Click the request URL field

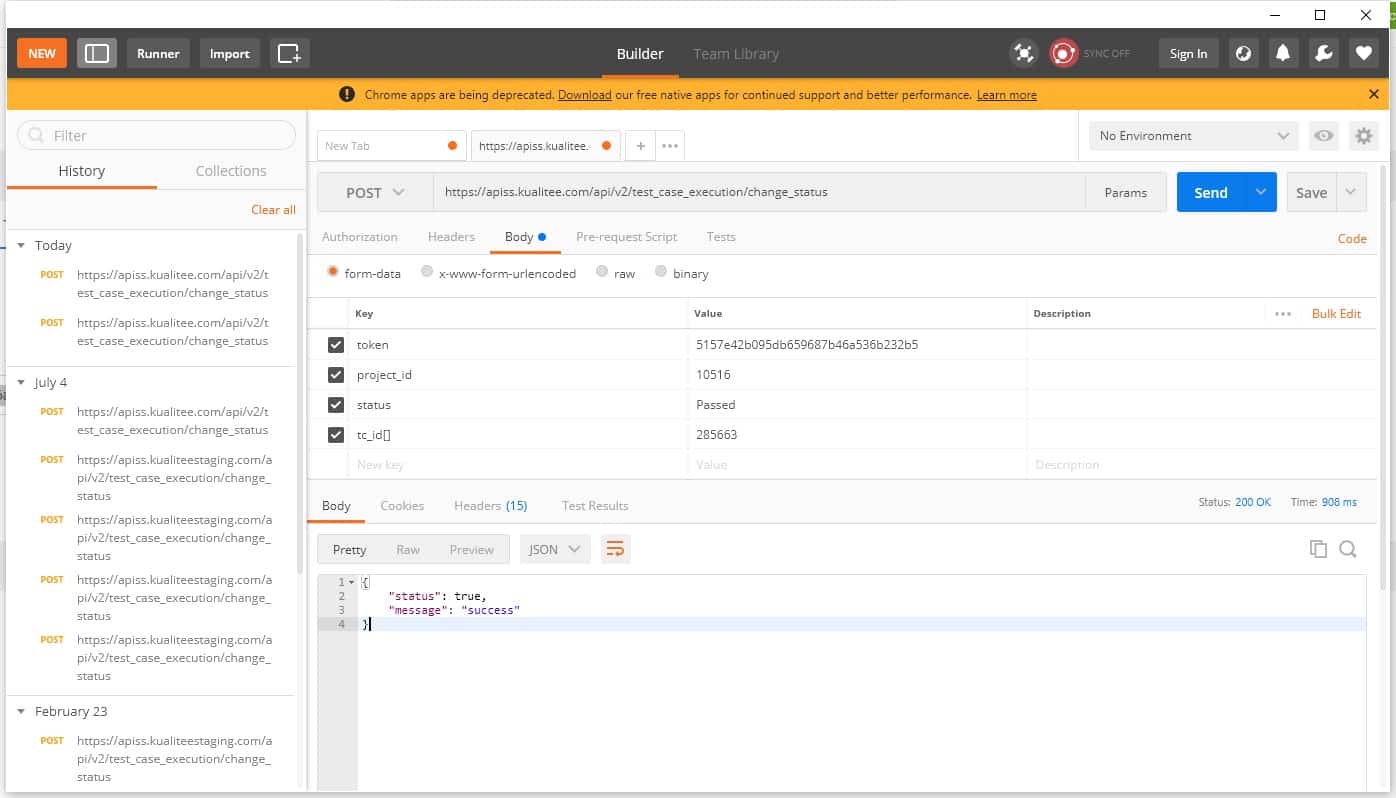(x=759, y=192)
